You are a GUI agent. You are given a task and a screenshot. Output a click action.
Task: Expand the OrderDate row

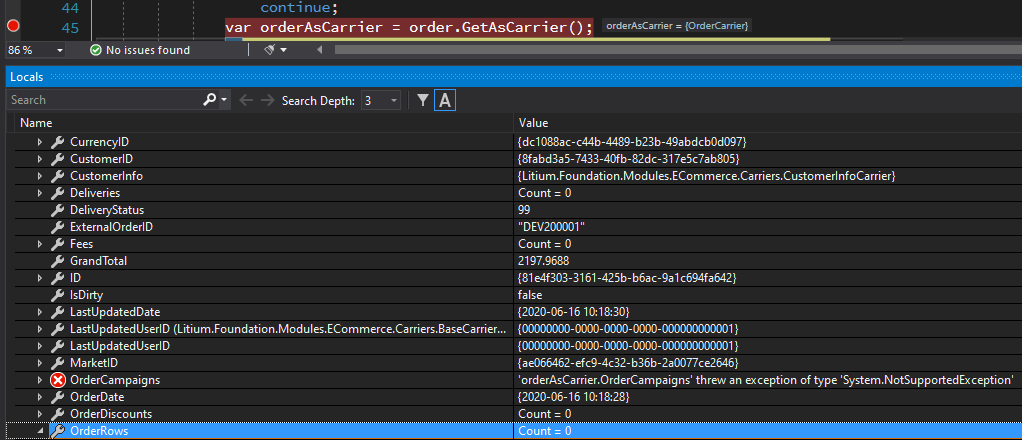tap(40, 397)
